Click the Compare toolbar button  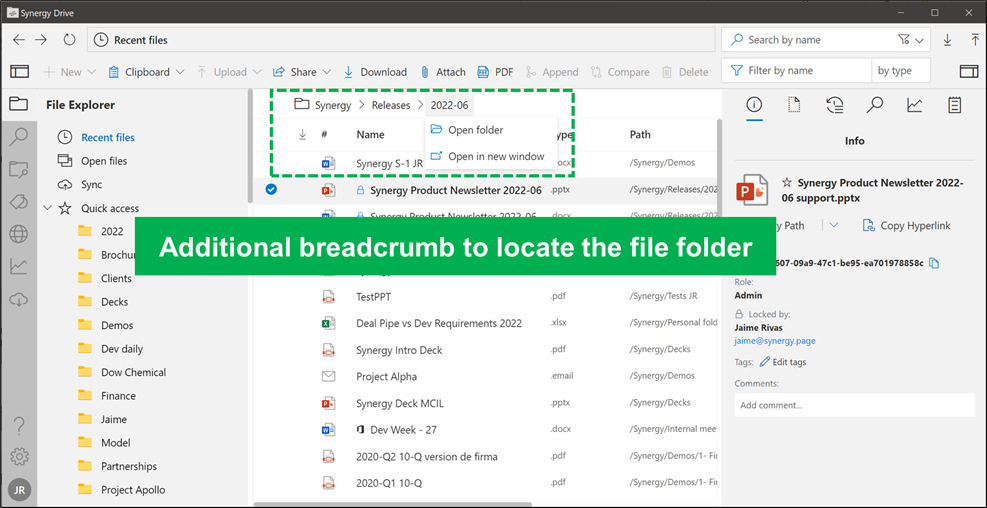click(619, 72)
